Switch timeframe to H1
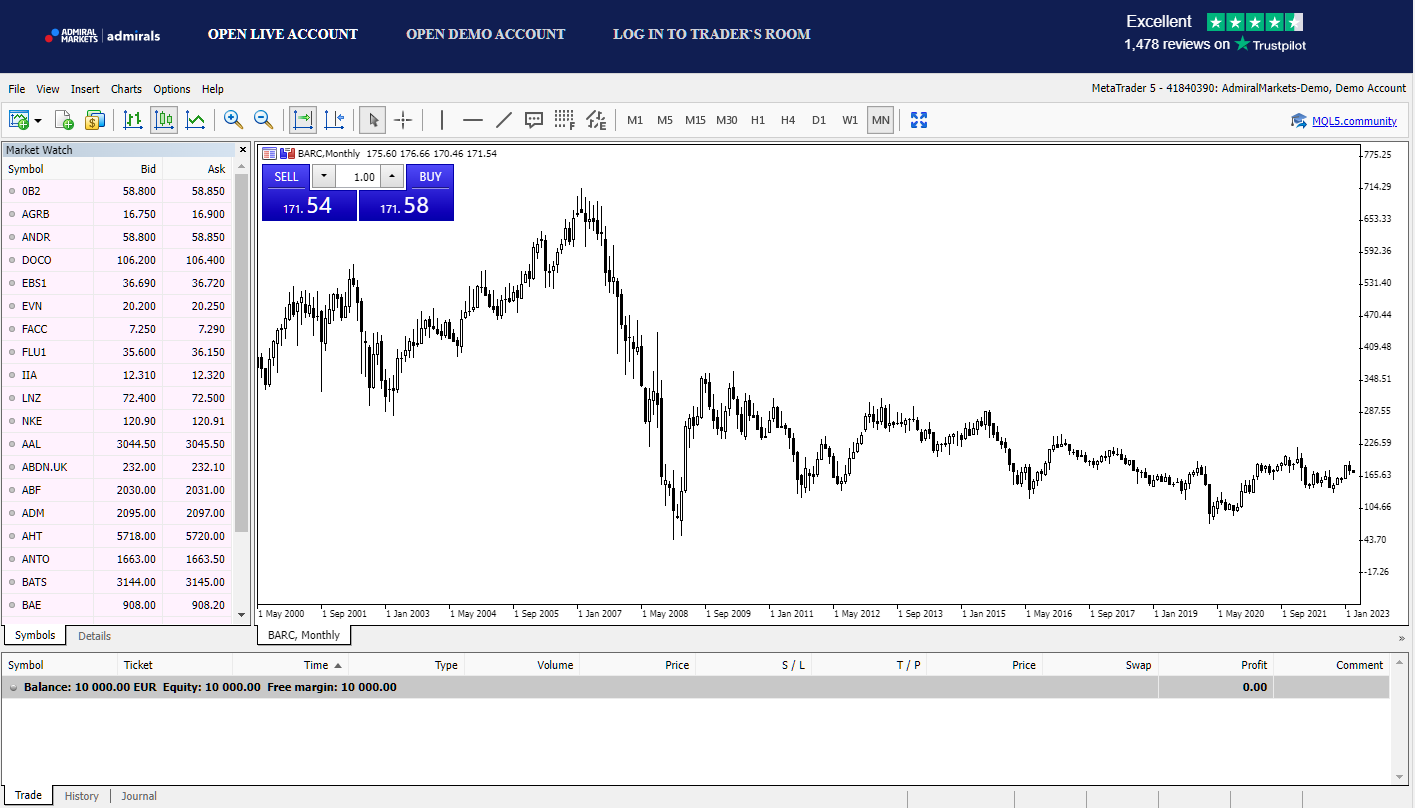The image size is (1415, 808). (x=758, y=120)
